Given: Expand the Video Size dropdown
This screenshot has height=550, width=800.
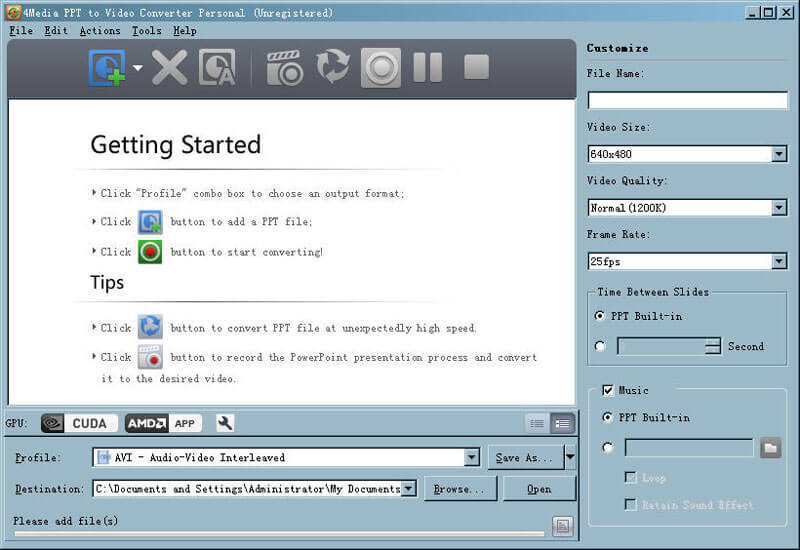Looking at the screenshot, I should (x=779, y=154).
